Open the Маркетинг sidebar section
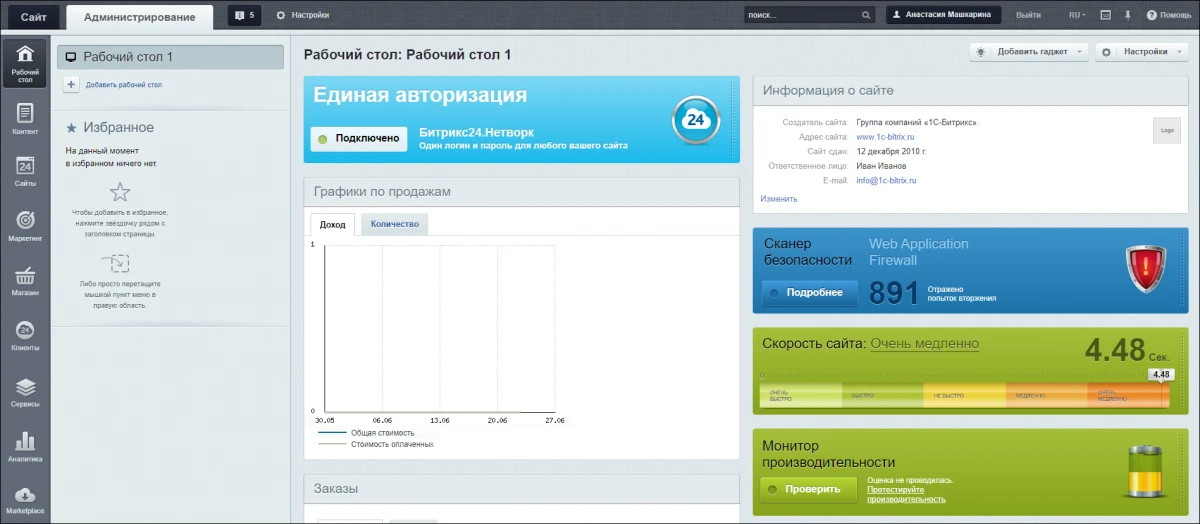Image resolution: width=1200 pixels, height=524 pixels. coord(25,226)
